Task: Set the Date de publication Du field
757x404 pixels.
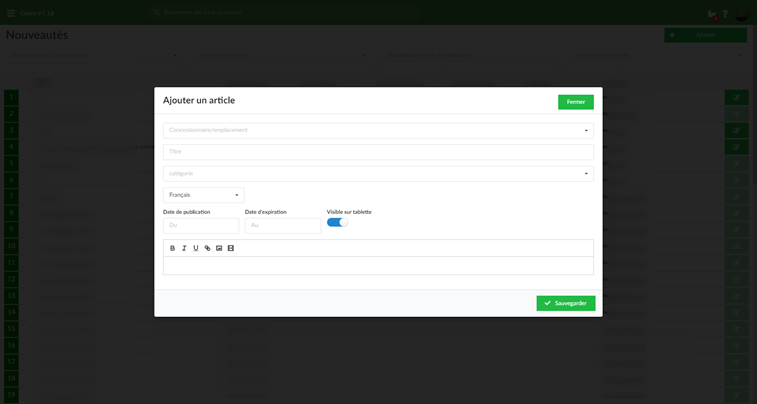Action: pos(201,225)
